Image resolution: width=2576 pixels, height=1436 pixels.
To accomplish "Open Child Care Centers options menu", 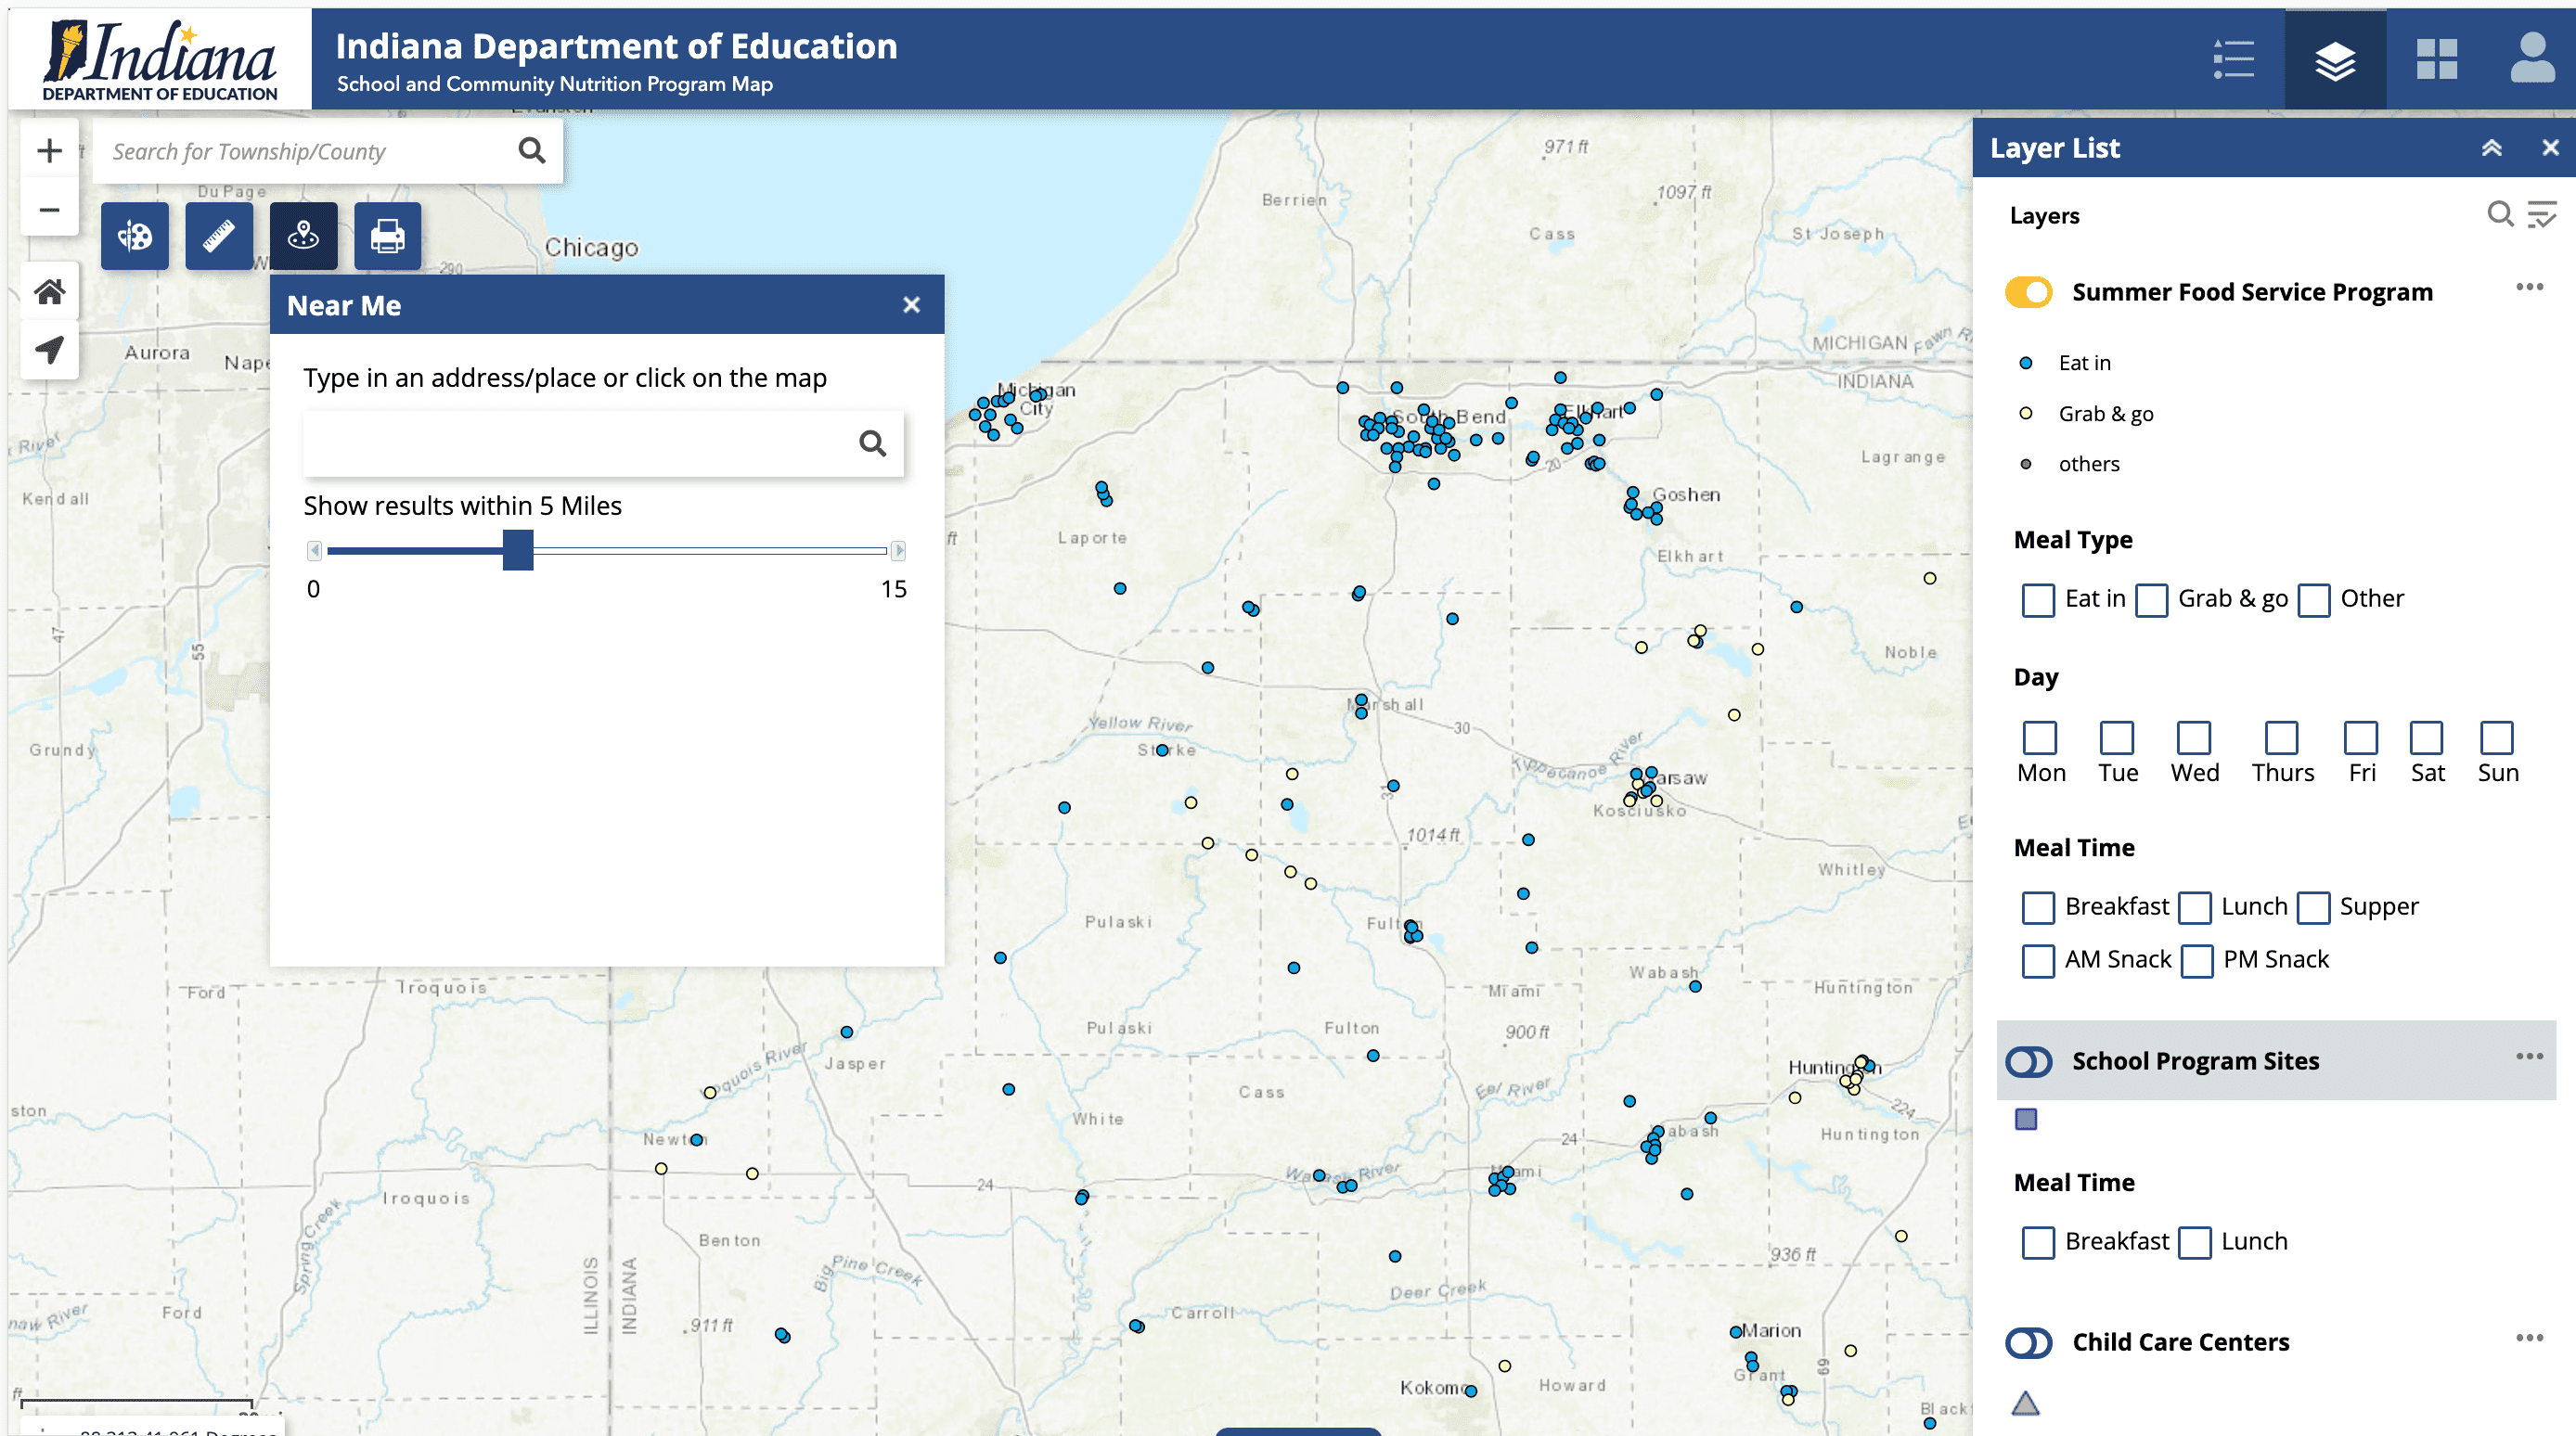I will (2530, 1338).
